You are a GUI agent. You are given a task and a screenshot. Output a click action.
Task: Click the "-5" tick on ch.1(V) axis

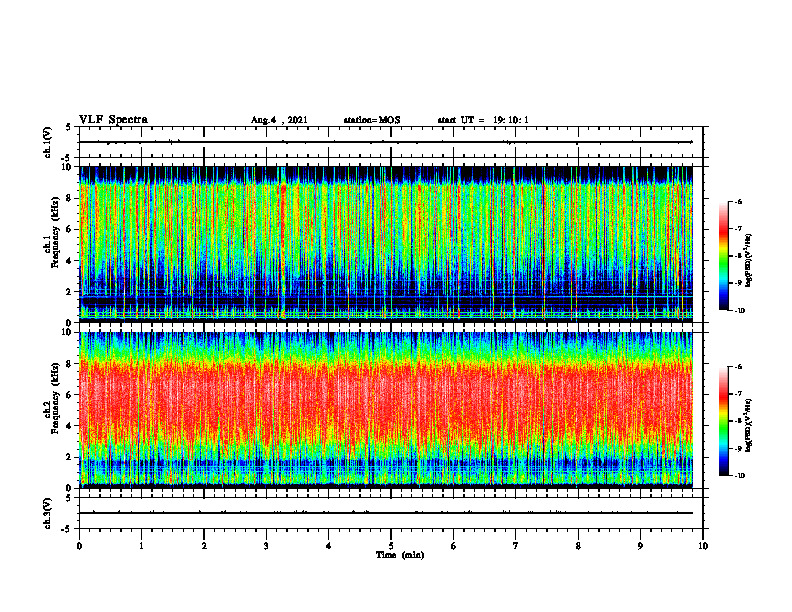coord(67,158)
